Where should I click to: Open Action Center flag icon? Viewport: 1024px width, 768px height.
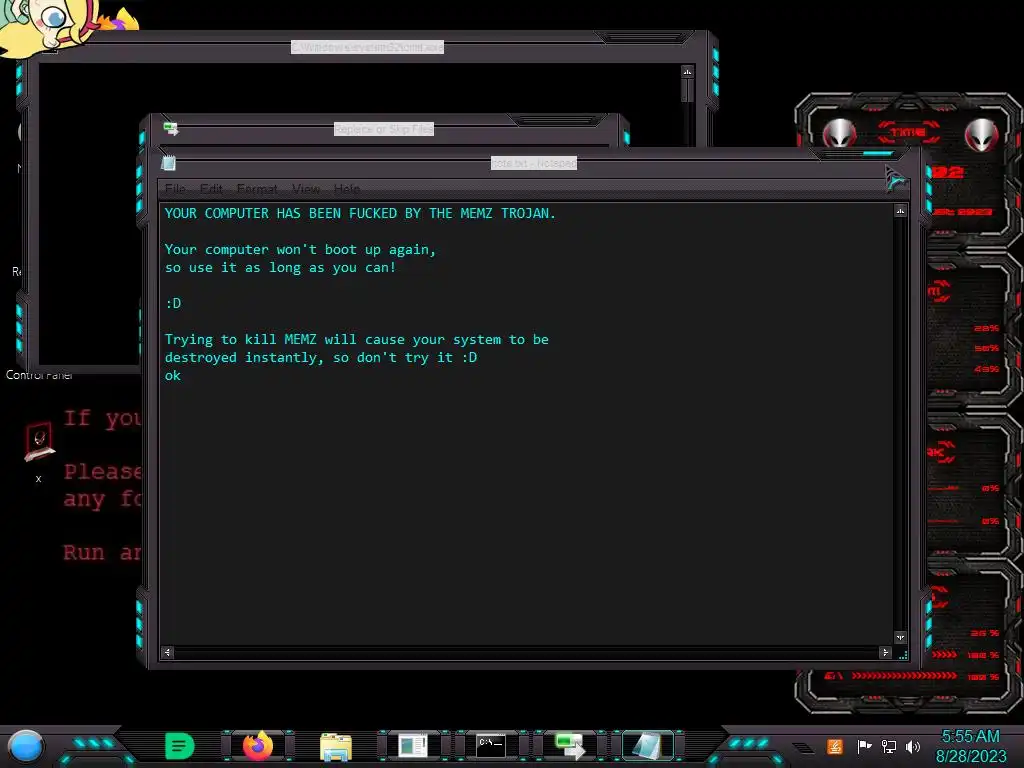(864, 746)
